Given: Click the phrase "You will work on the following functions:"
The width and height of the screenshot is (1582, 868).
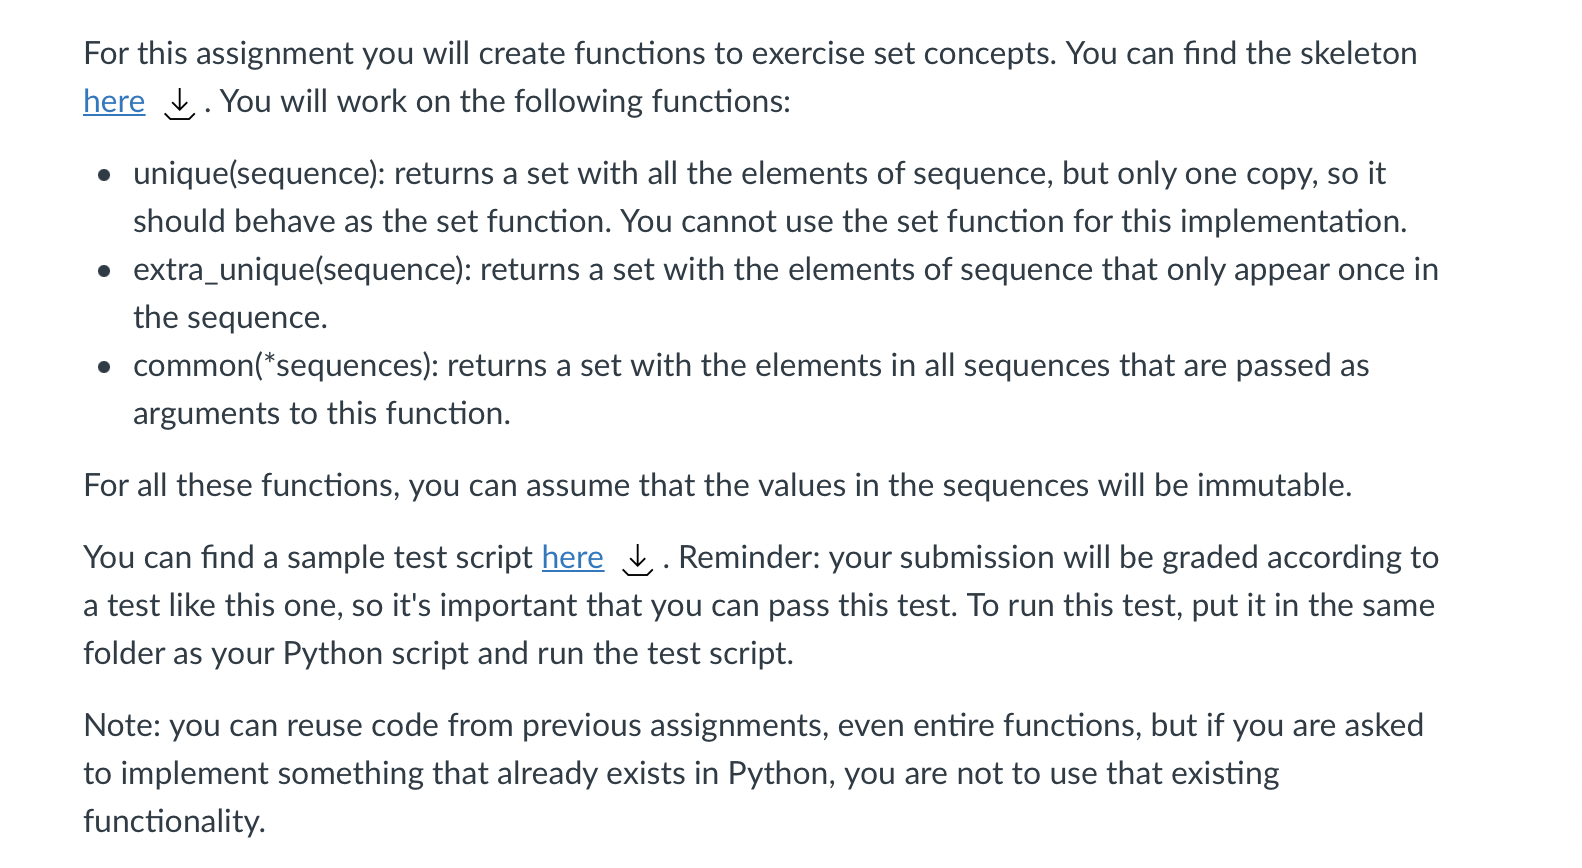Looking at the screenshot, I should click(x=505, y=102).
